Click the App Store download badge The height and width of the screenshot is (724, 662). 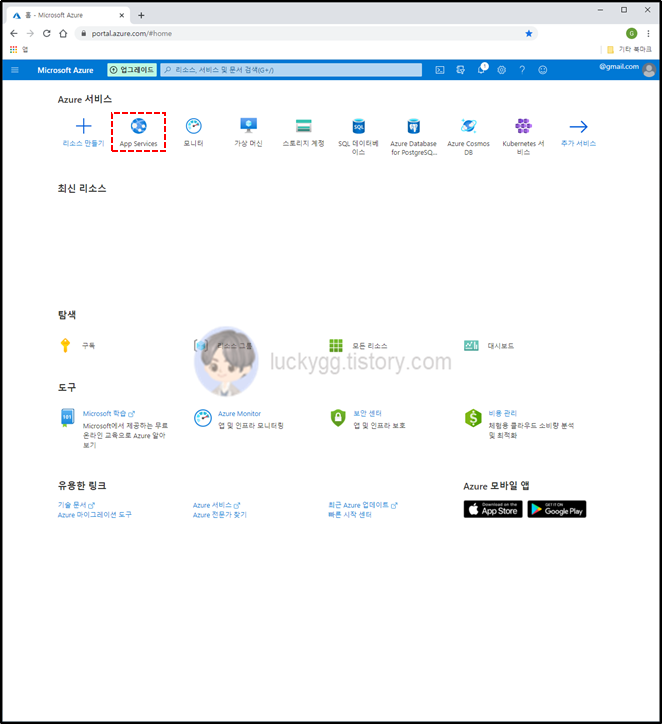(493, 509)
